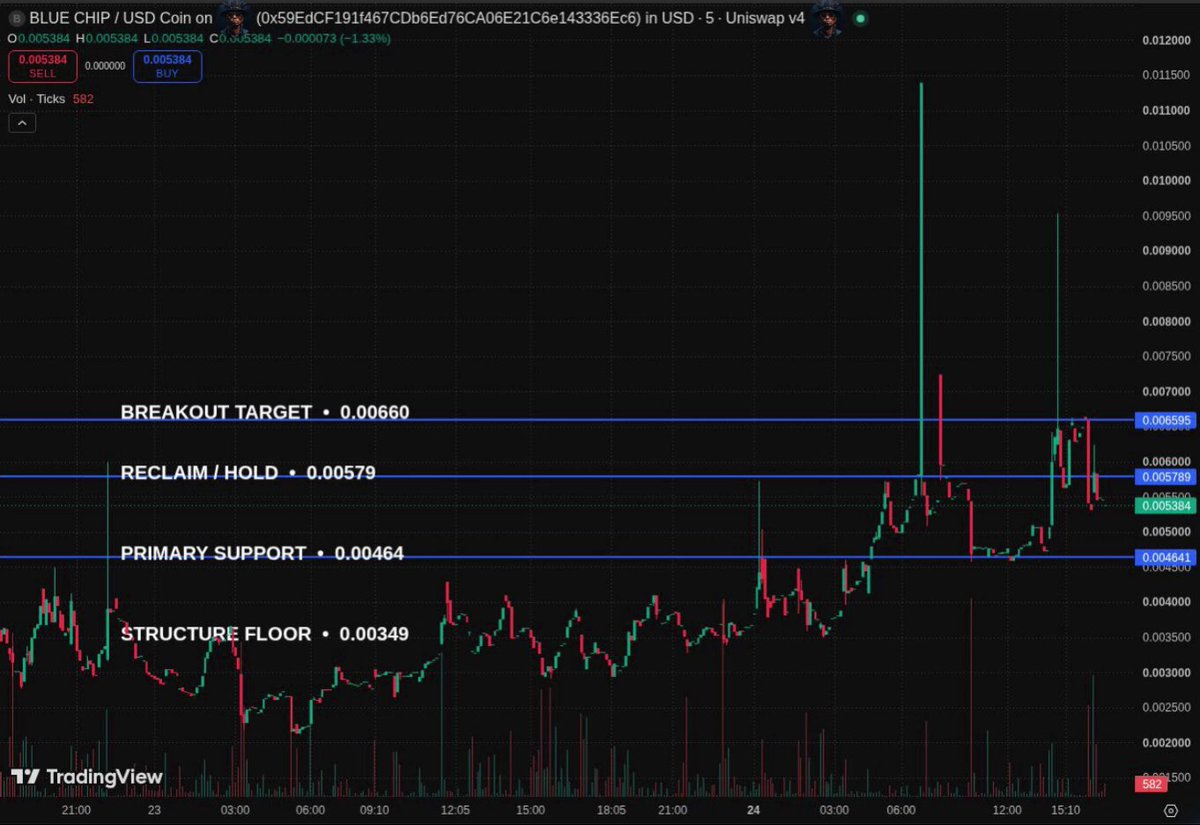The image size is (1200, 825).
Task: Click the 12:05 time axis label
Action: click(x=455, y=810)
